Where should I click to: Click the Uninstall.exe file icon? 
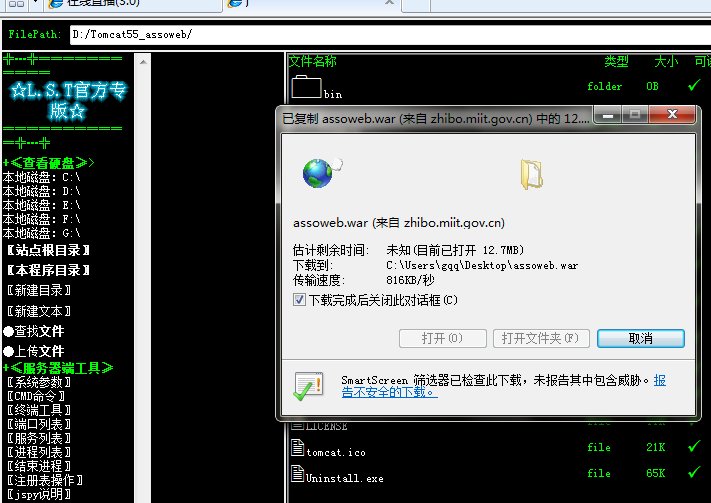tap(297, 474)
